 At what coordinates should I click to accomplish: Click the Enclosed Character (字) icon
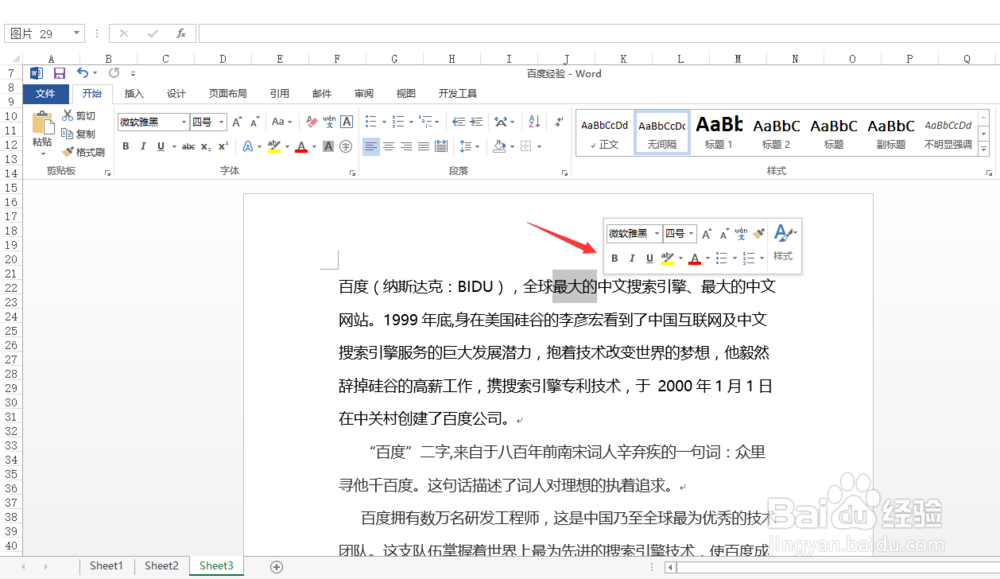coord(346,147)
